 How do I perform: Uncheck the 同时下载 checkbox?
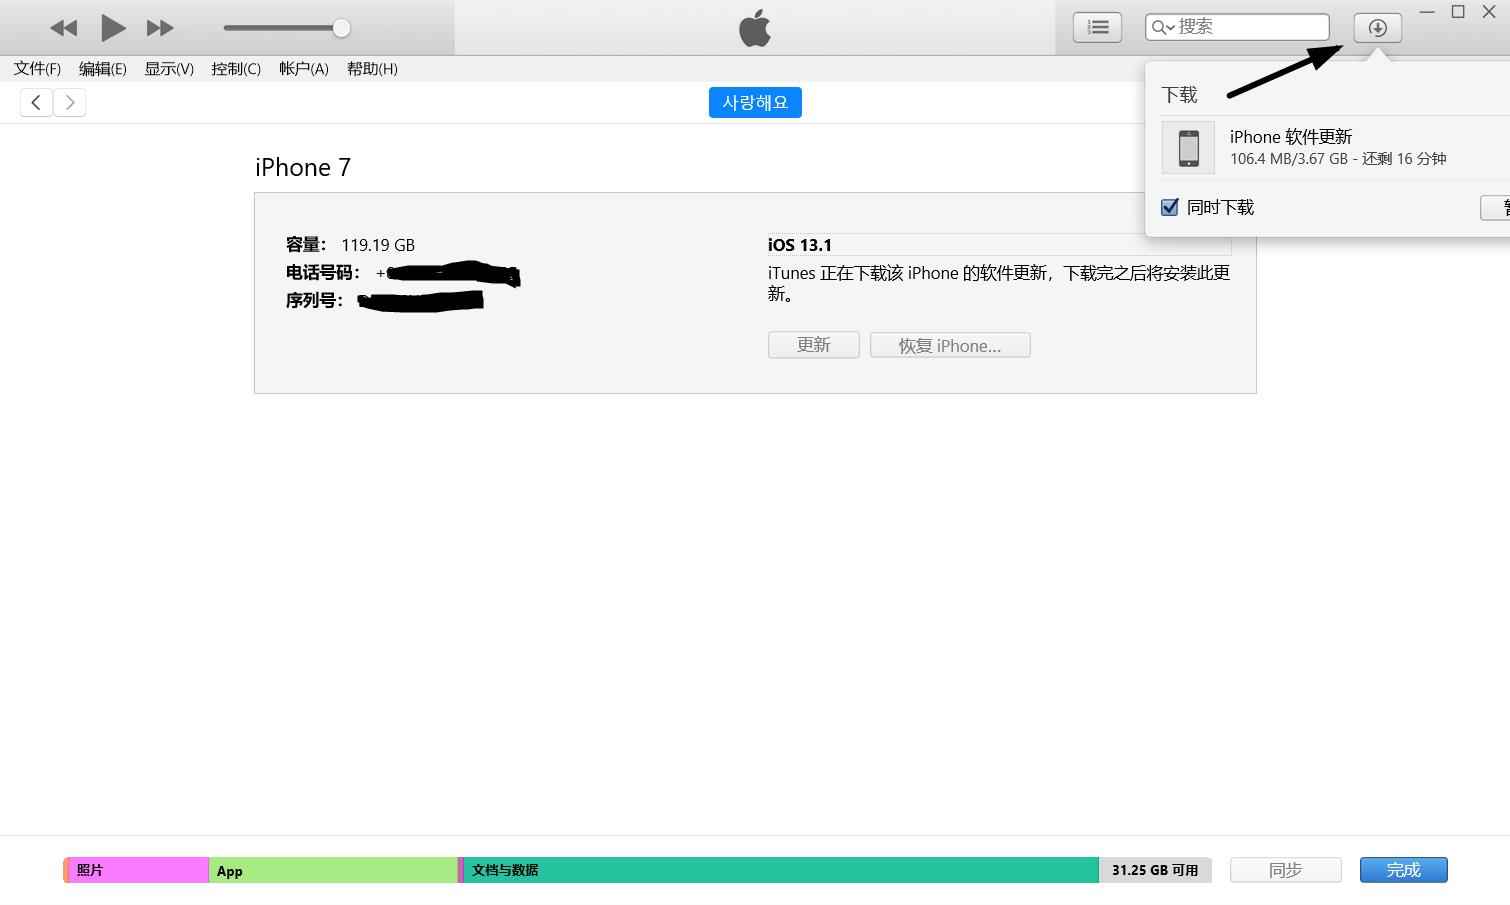tap(1169, 207)
